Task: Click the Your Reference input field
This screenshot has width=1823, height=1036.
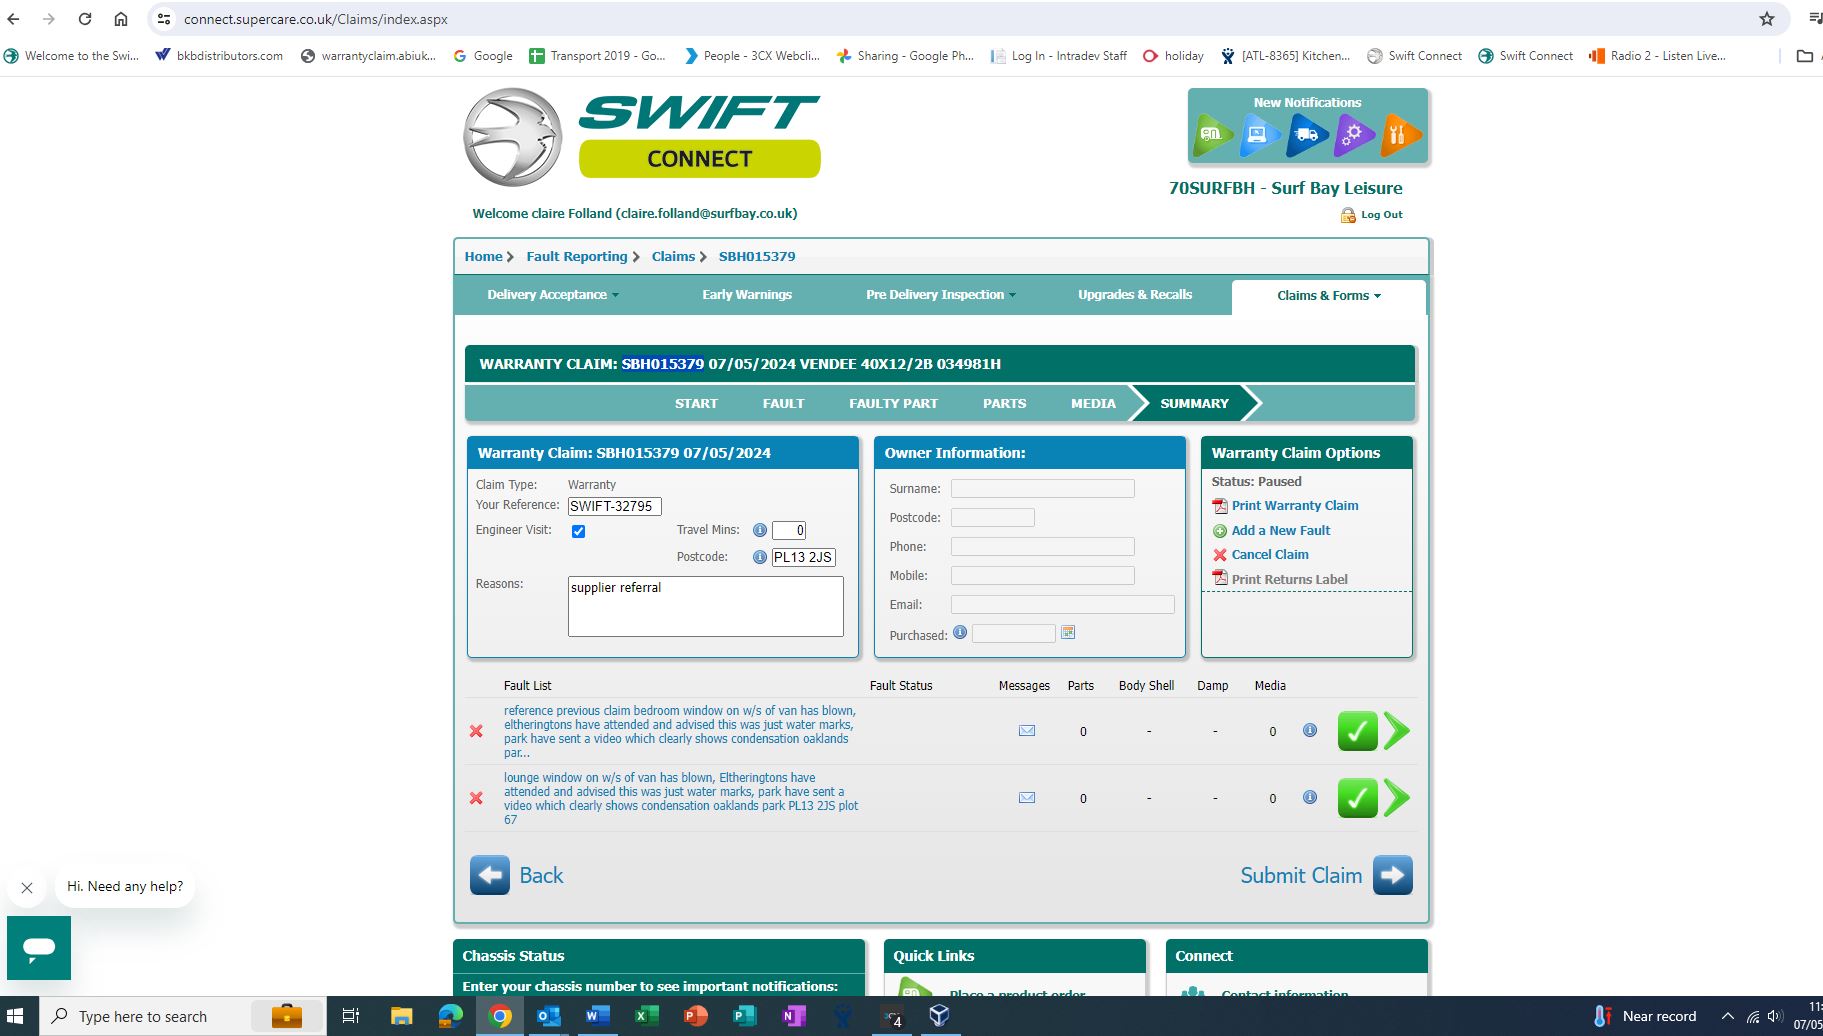Action: tap(615, 507)
